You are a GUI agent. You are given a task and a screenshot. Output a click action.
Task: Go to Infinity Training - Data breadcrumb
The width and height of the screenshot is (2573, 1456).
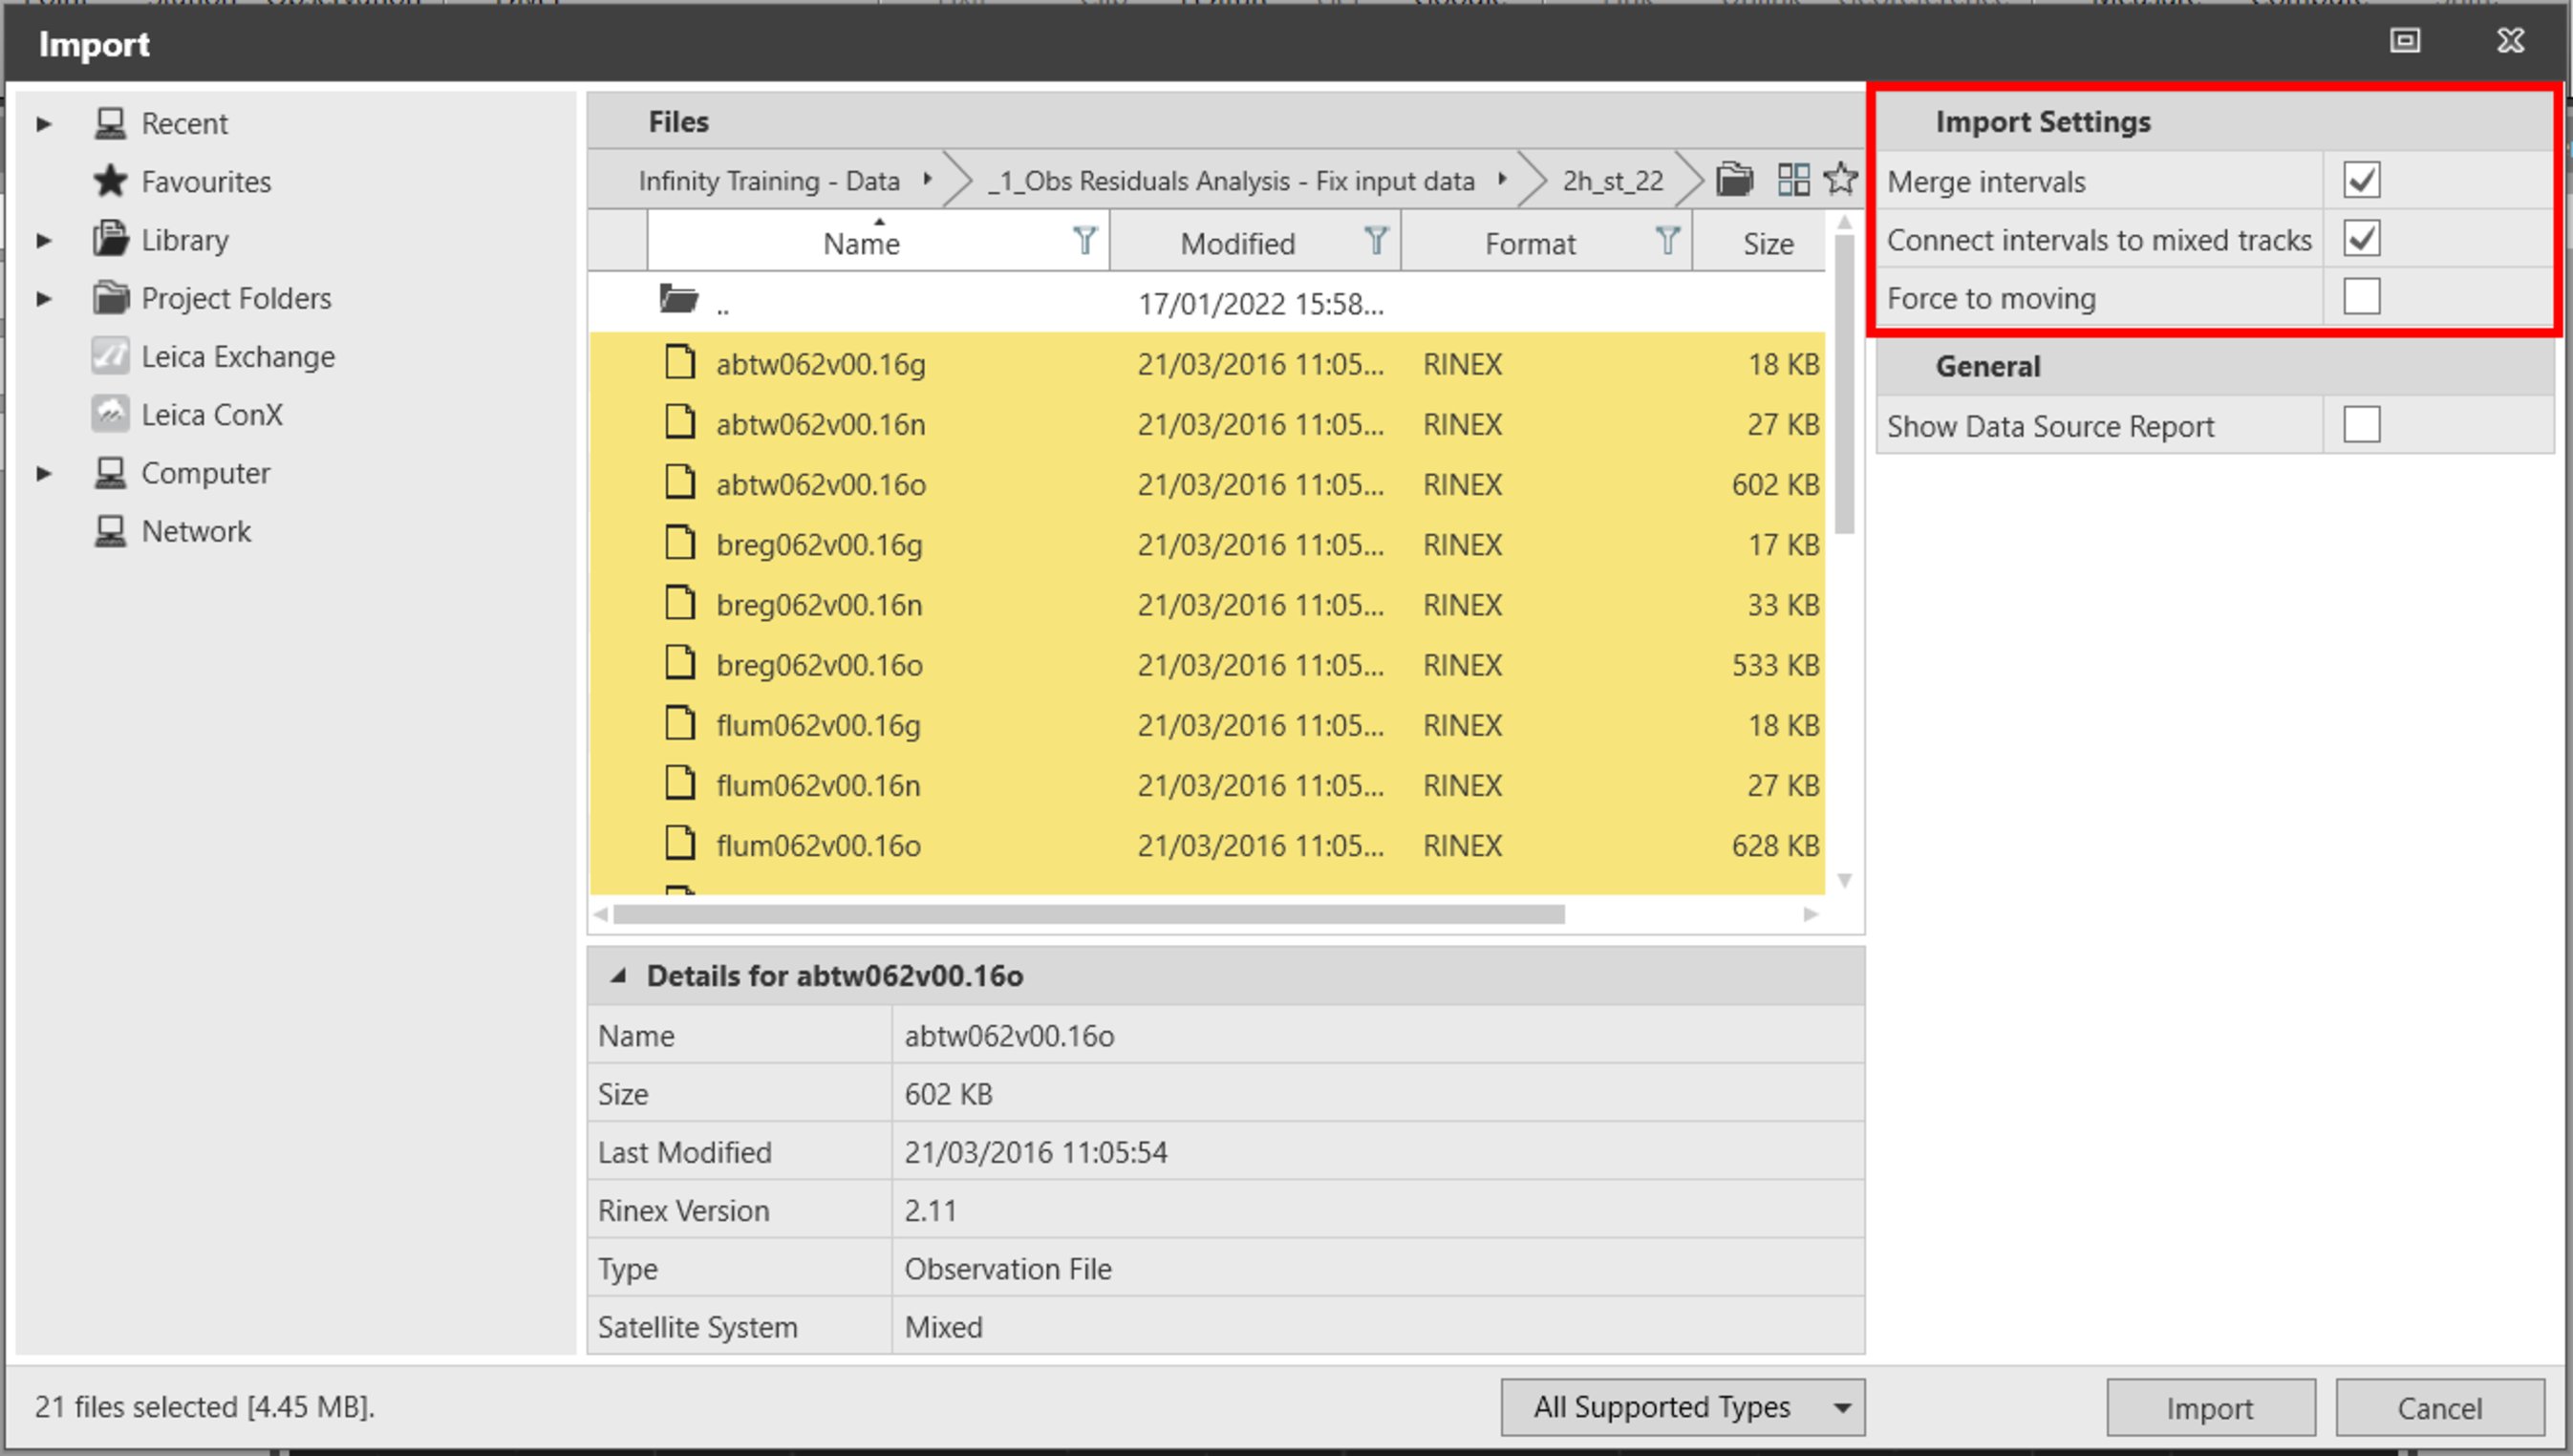(x=769, y=181)
